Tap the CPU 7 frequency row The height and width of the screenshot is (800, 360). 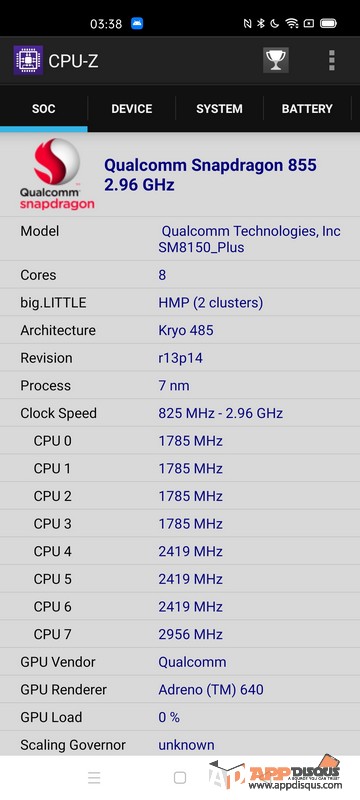[x=180, y=634]
